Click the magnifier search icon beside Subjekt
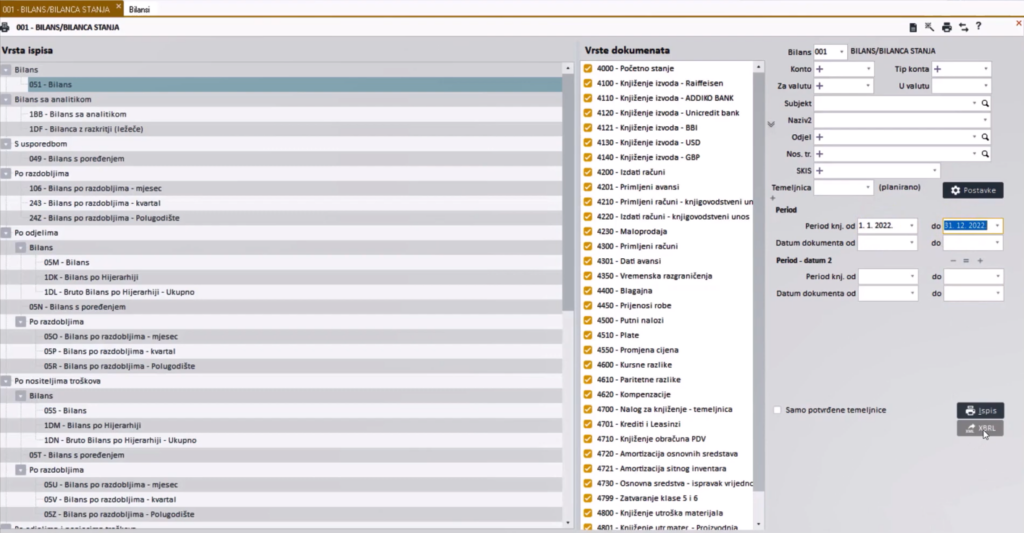Image resolution: width=1024 pixels, height=533 pixels. tap(984, 103)
